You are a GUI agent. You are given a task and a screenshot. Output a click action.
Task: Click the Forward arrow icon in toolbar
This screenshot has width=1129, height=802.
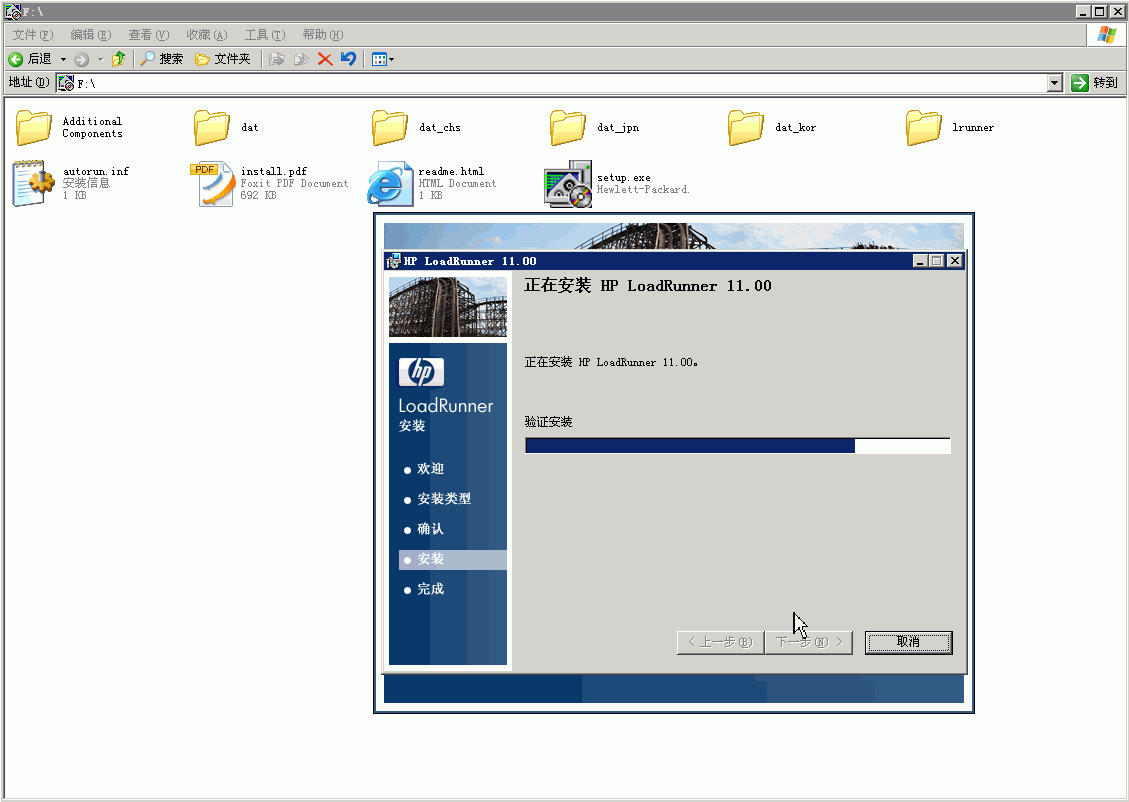[81, 59]
